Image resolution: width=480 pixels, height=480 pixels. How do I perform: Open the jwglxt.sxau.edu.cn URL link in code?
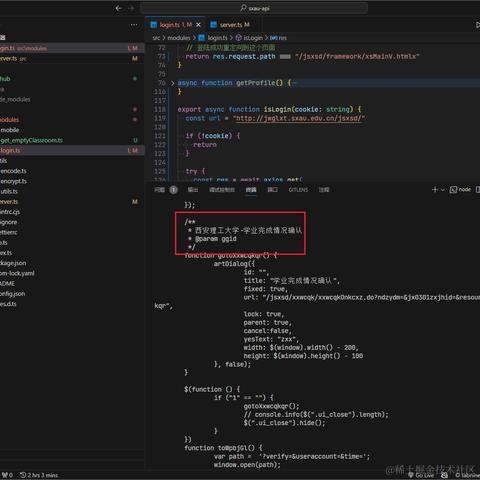[x=299, y=118]
